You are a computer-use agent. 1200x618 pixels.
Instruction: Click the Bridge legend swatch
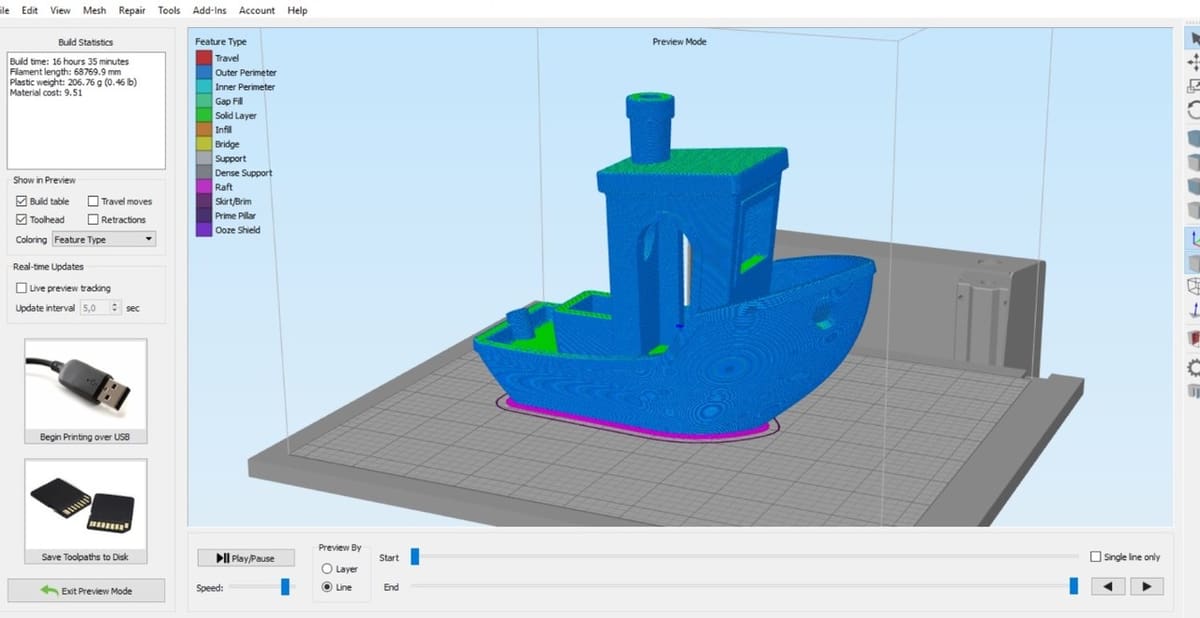tap(204, 144)
